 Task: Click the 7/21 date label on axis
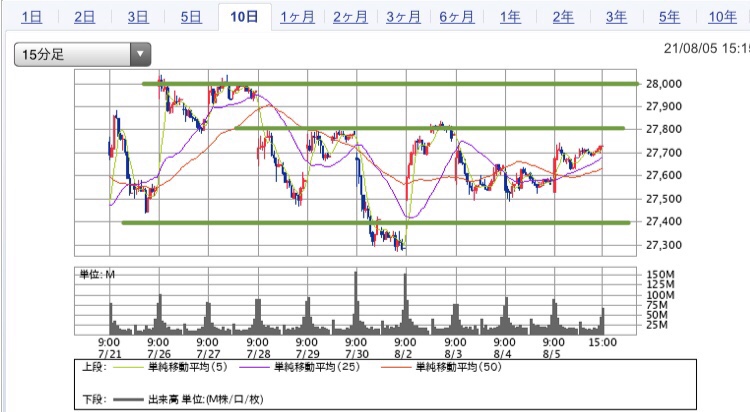[x=110, y=355]
